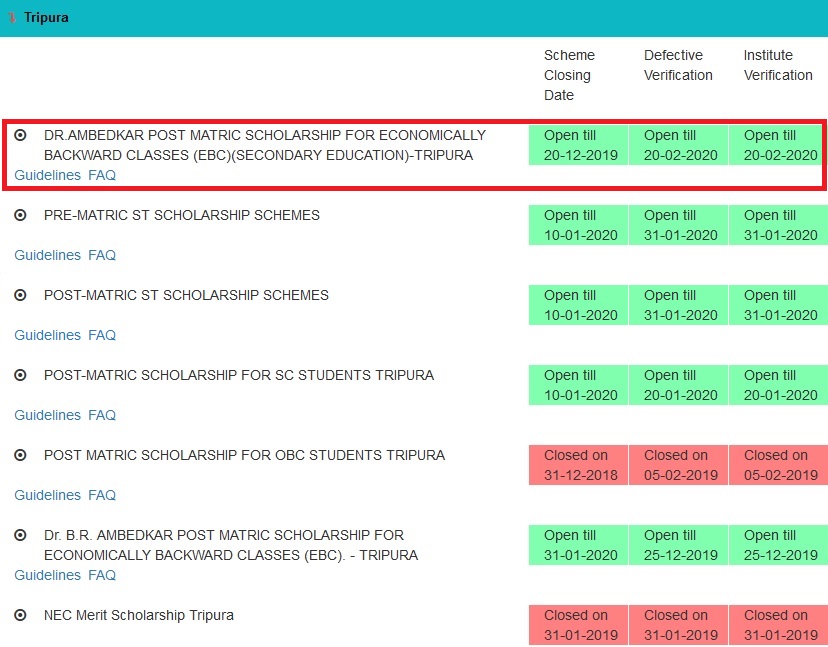828x647 pixels.
Task: Click POST-MATRIC SCHOLARSHIP FOR SC STUDENTS TRIPURA title
Action: pyautogui.click(x=239, y=375)
